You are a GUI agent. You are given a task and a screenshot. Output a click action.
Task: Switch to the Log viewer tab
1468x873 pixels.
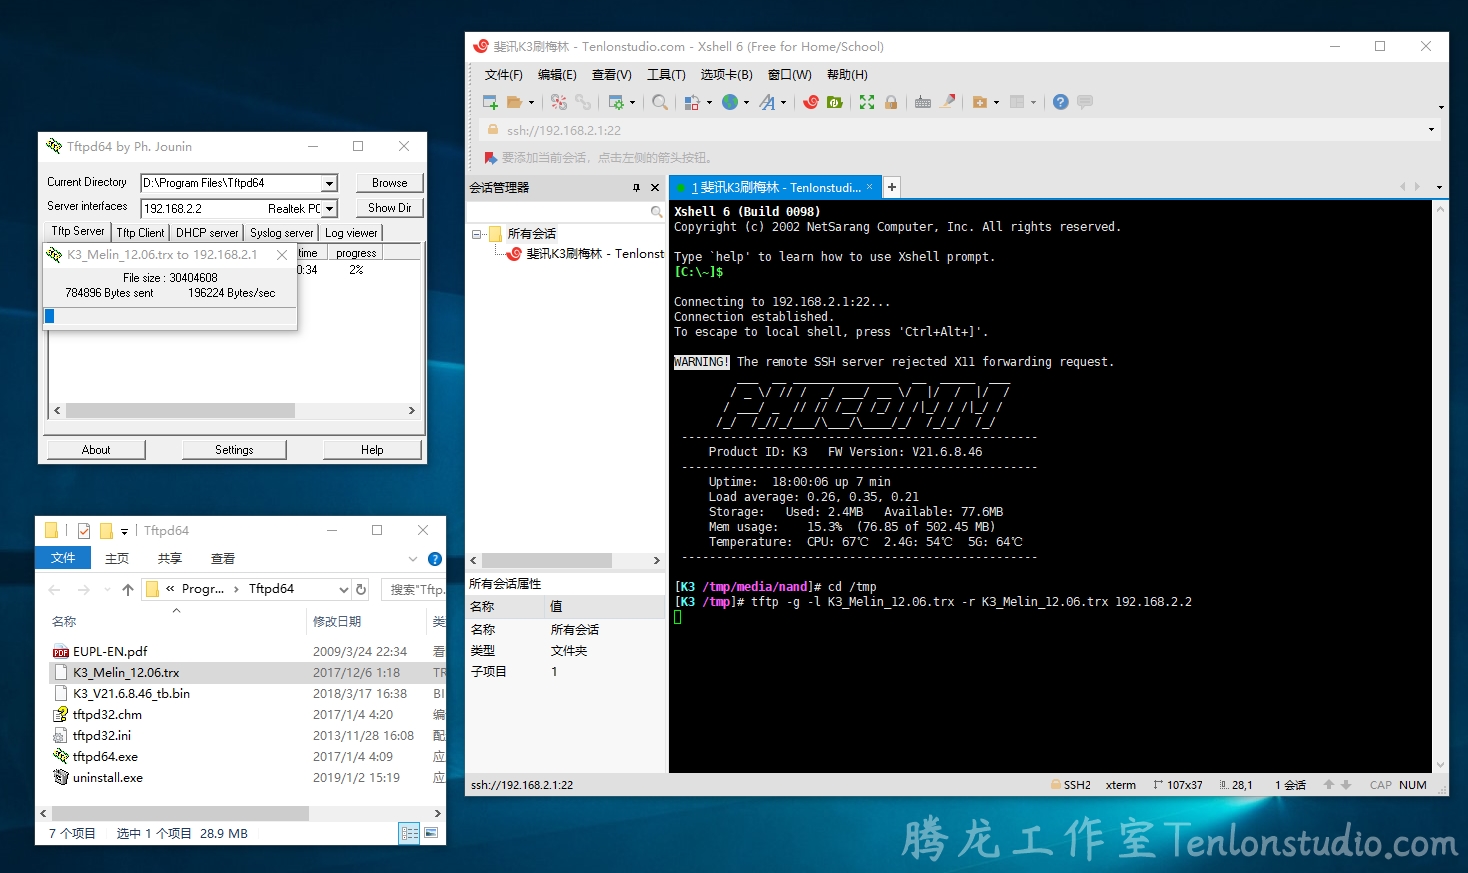pos(351,233)
